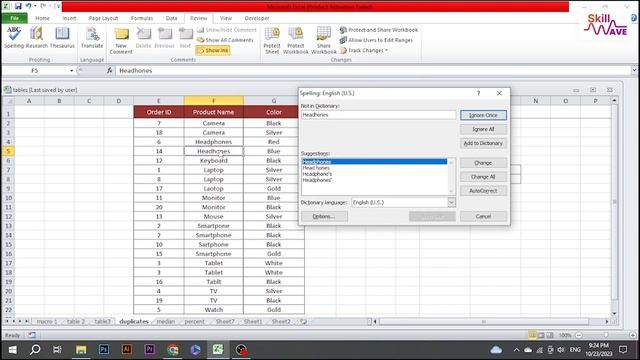Click the Protect Sheet icon
The width and height of the screenshot is (640, 360).
pyautogui.click(x=272, y=40)
